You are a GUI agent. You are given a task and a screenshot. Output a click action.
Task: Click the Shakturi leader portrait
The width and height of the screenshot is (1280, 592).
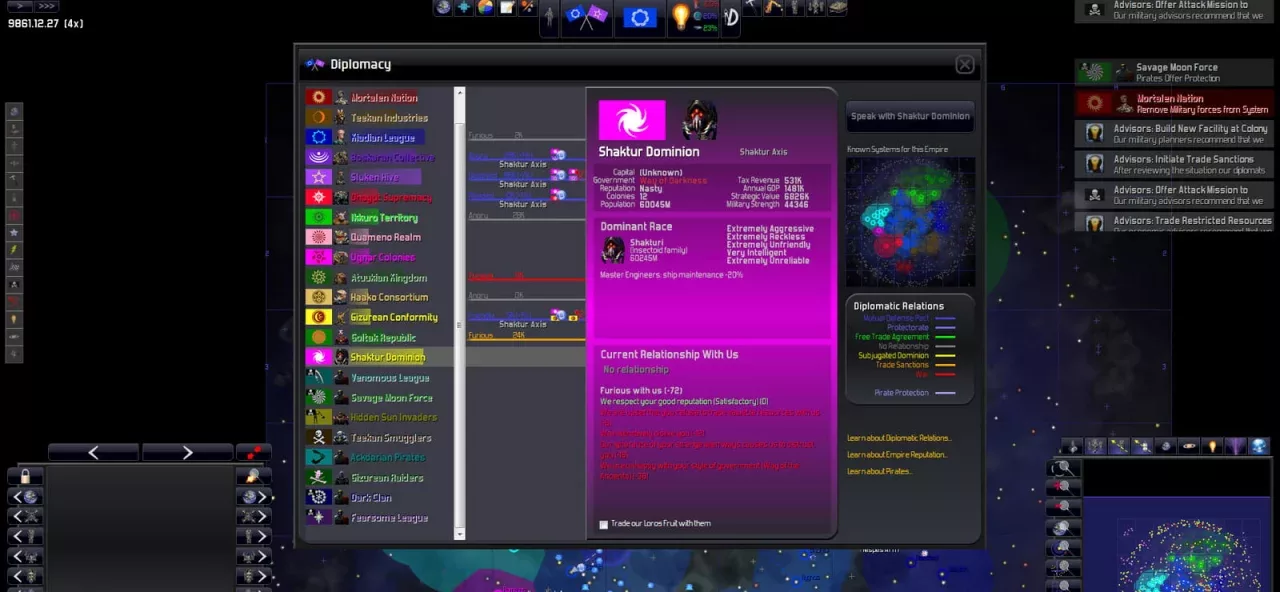click(699, 120)
